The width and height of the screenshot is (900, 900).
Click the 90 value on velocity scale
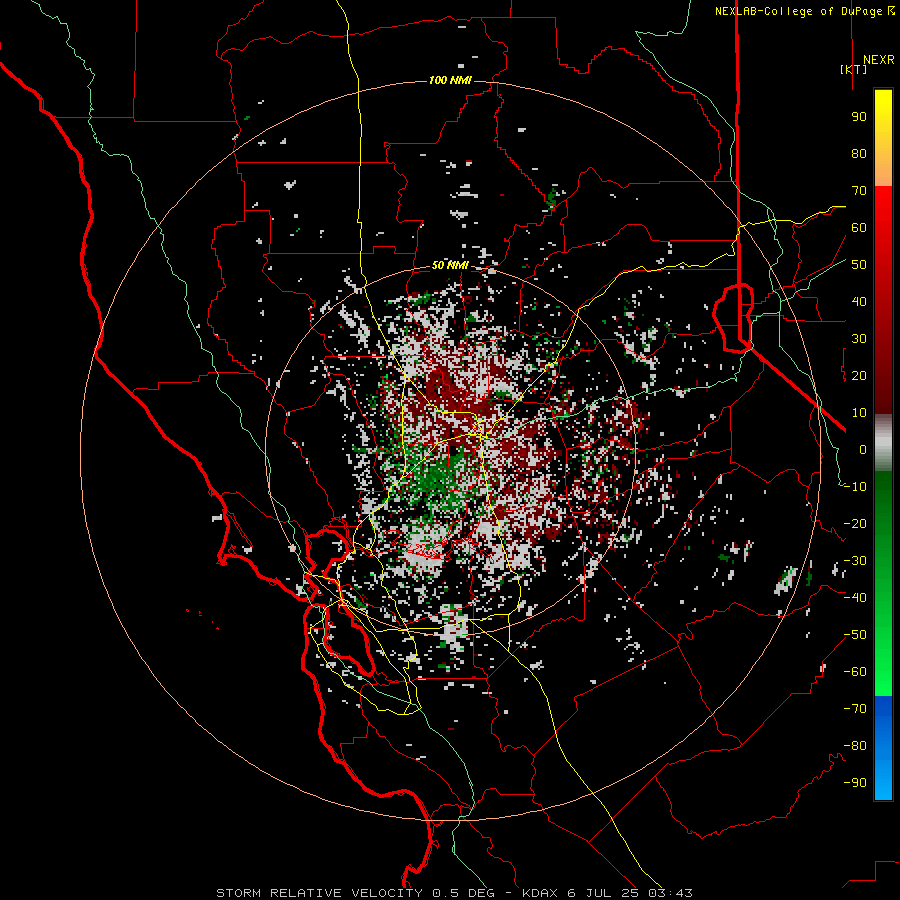[859, 117]
